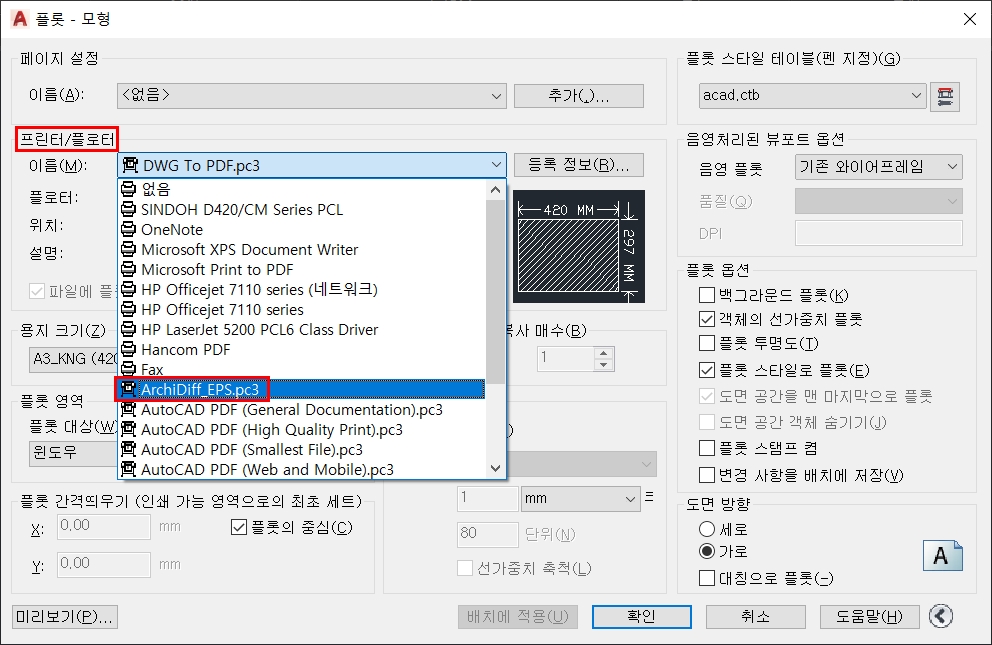The width and height of the screenshot is (992, 645).
Task: Open the page setup 이름(A) dropdown showing <없음>
Action: (497, 96)
